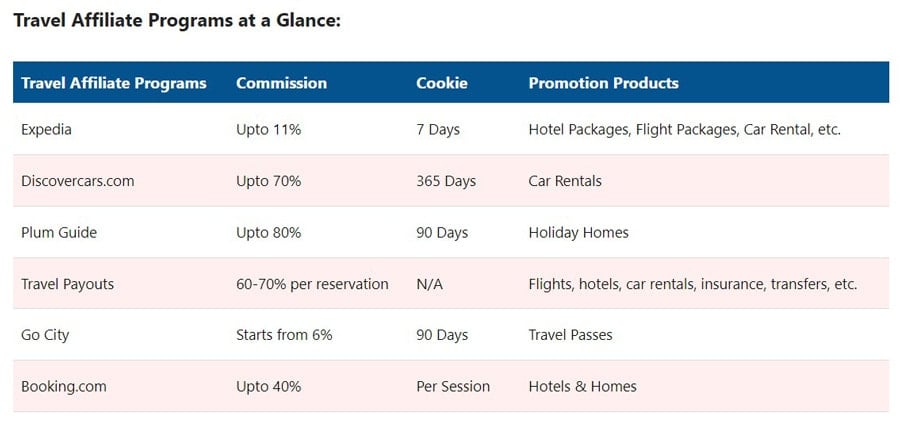
Task: Click the Travel Affiliate Programs column header
Action: [x=114, y=83]
